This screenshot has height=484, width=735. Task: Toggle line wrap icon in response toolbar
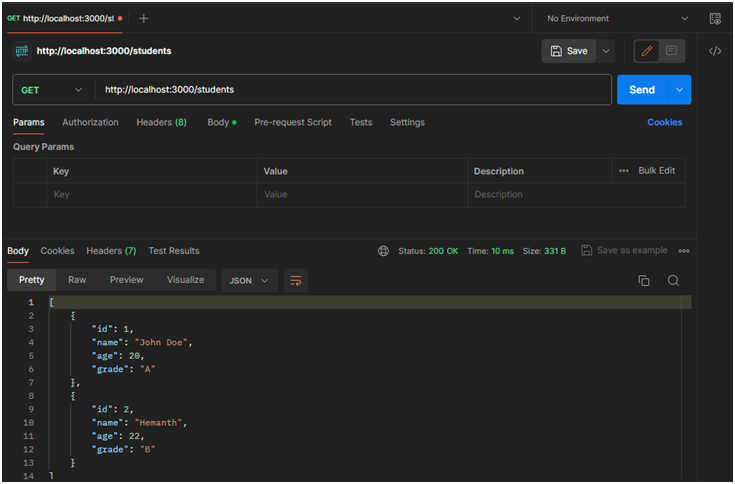point(296,281)
